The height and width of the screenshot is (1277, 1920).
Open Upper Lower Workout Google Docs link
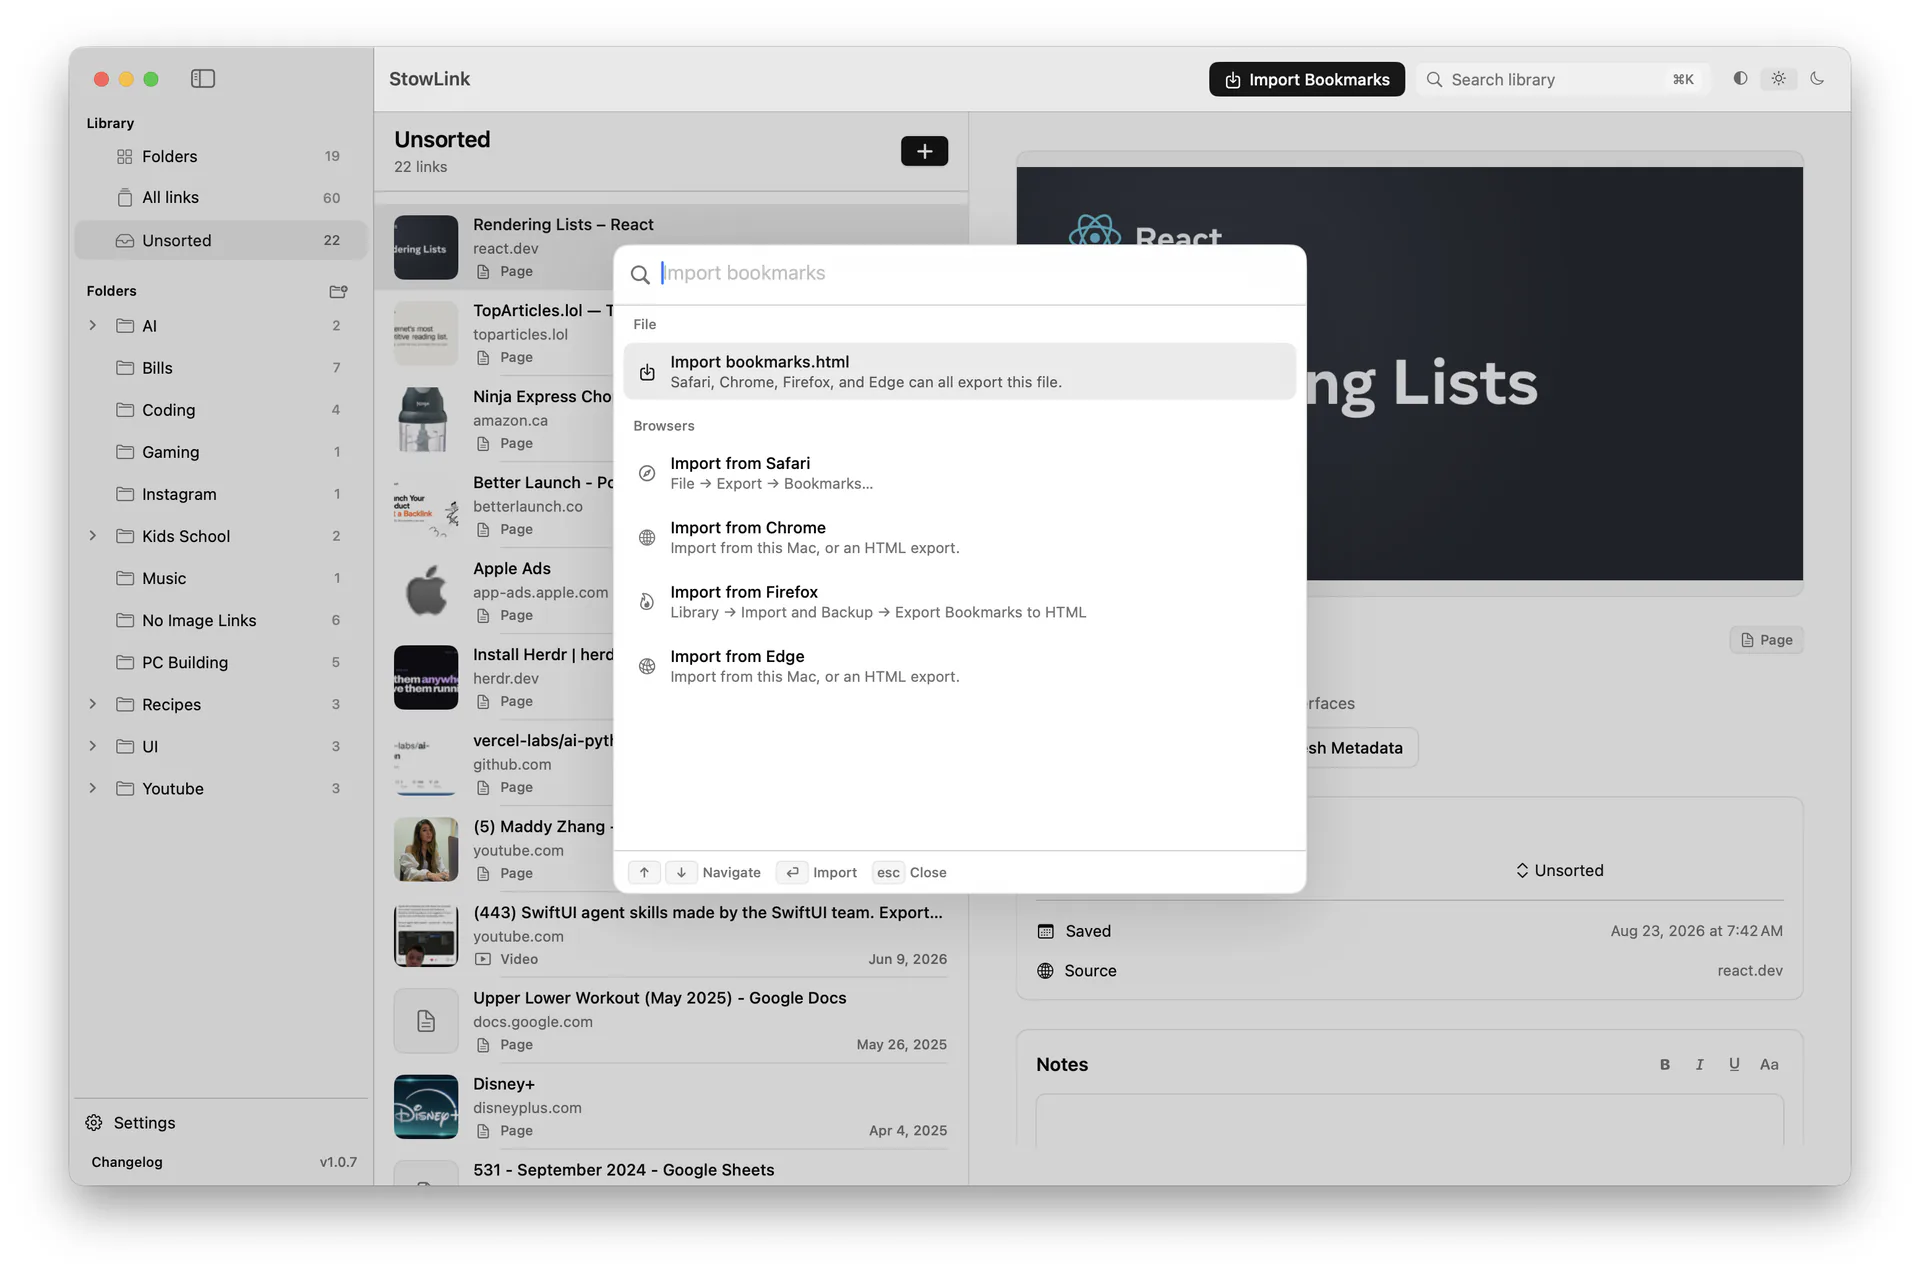pyautogui.click(x=670, y=1021)
